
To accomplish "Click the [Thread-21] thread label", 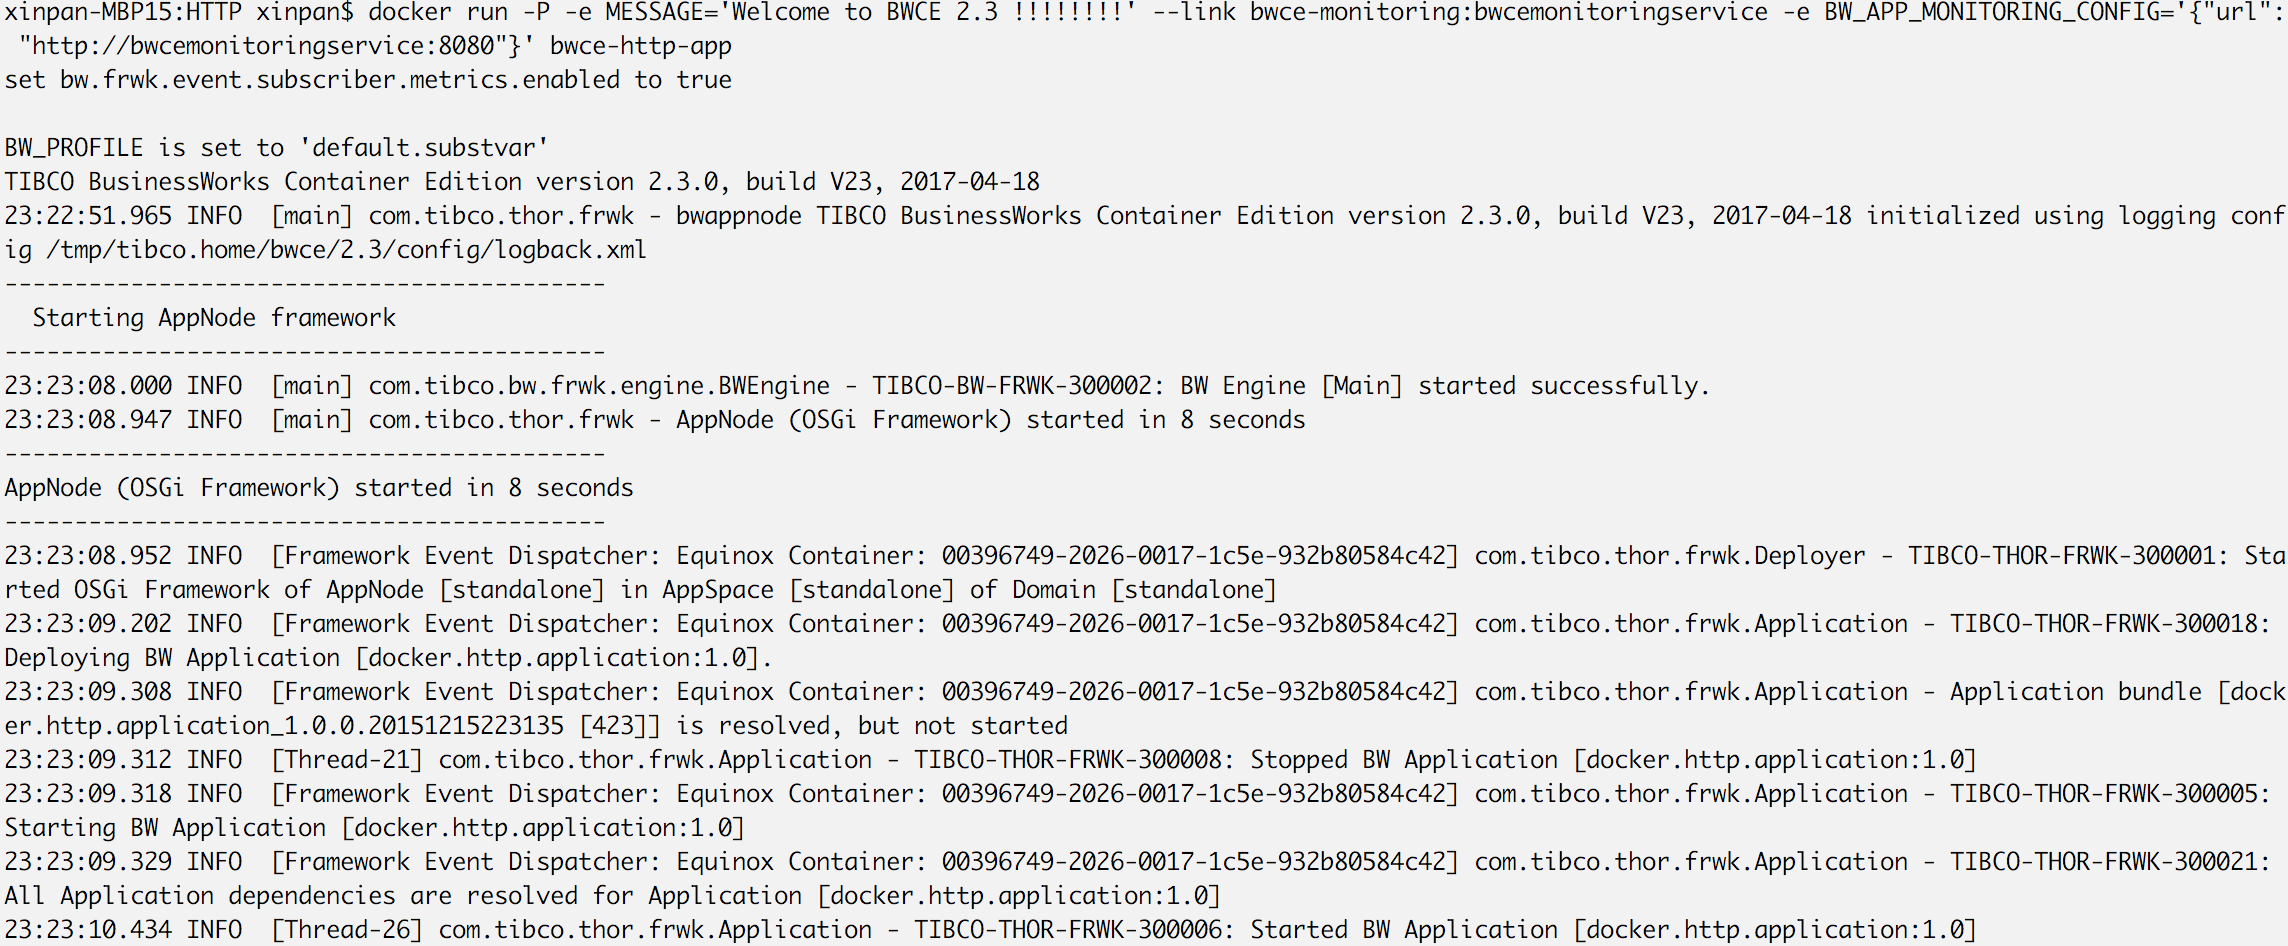I will (x=347, y=760).
